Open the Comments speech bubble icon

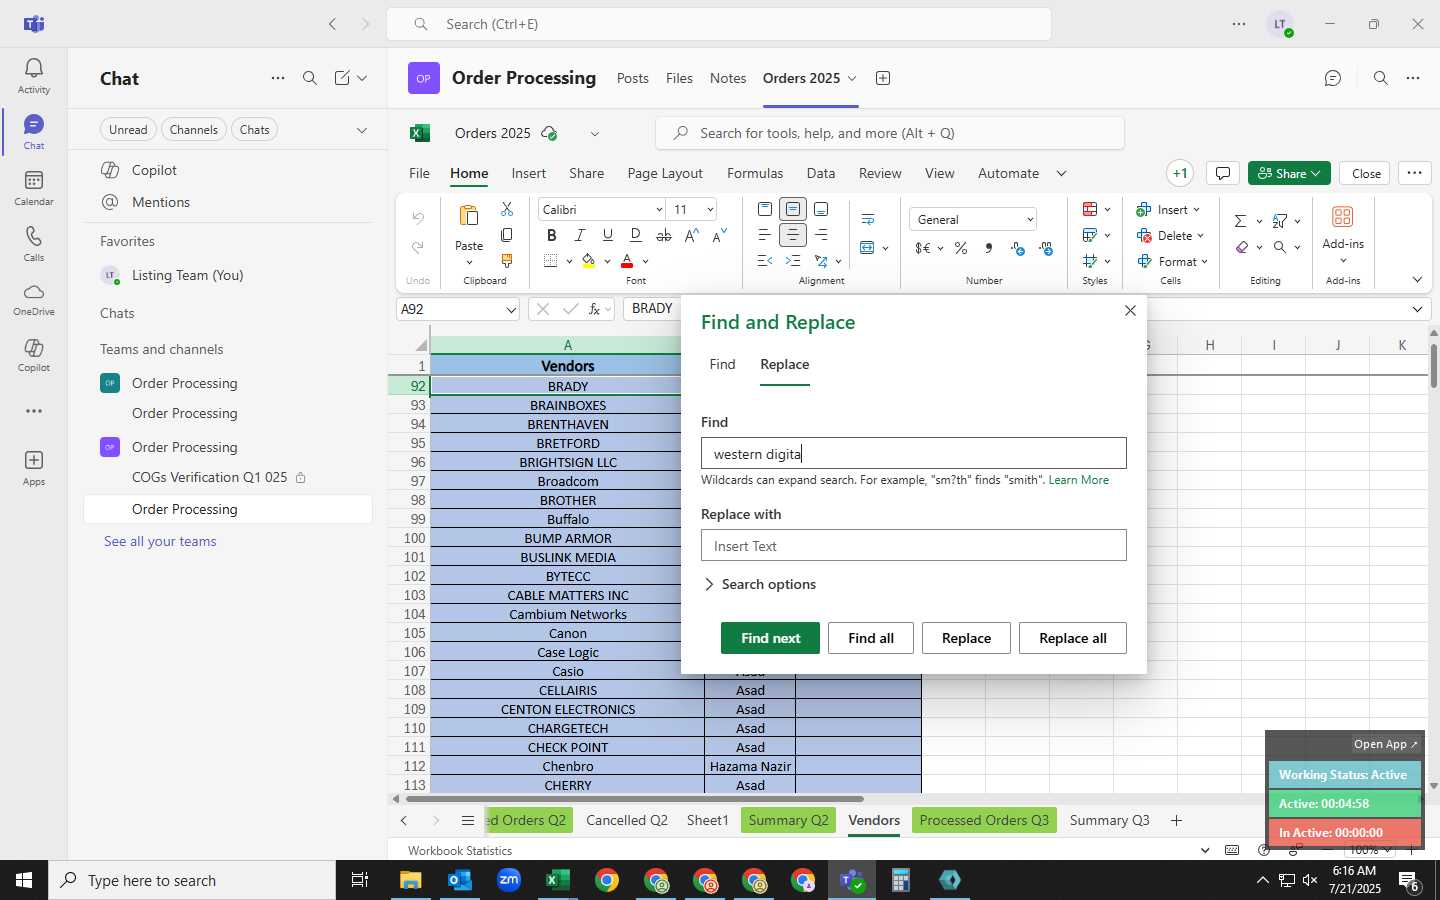click(x=1223, y=173)
